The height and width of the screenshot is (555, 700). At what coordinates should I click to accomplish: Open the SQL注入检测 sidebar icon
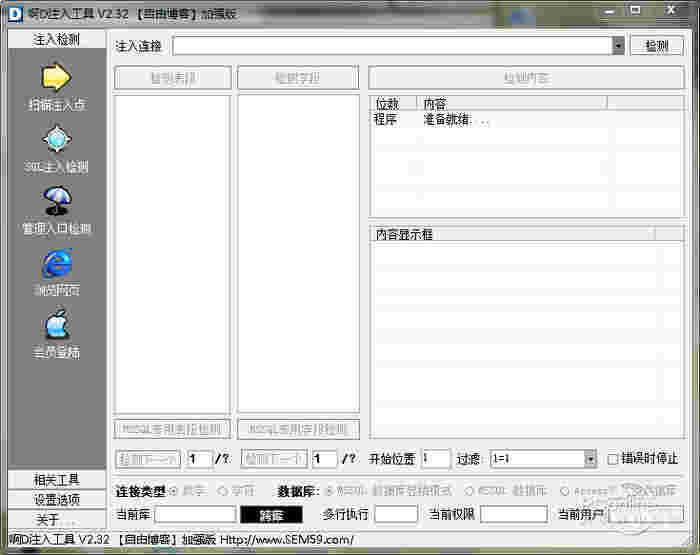pyautogui.click(x=56, y=139)
